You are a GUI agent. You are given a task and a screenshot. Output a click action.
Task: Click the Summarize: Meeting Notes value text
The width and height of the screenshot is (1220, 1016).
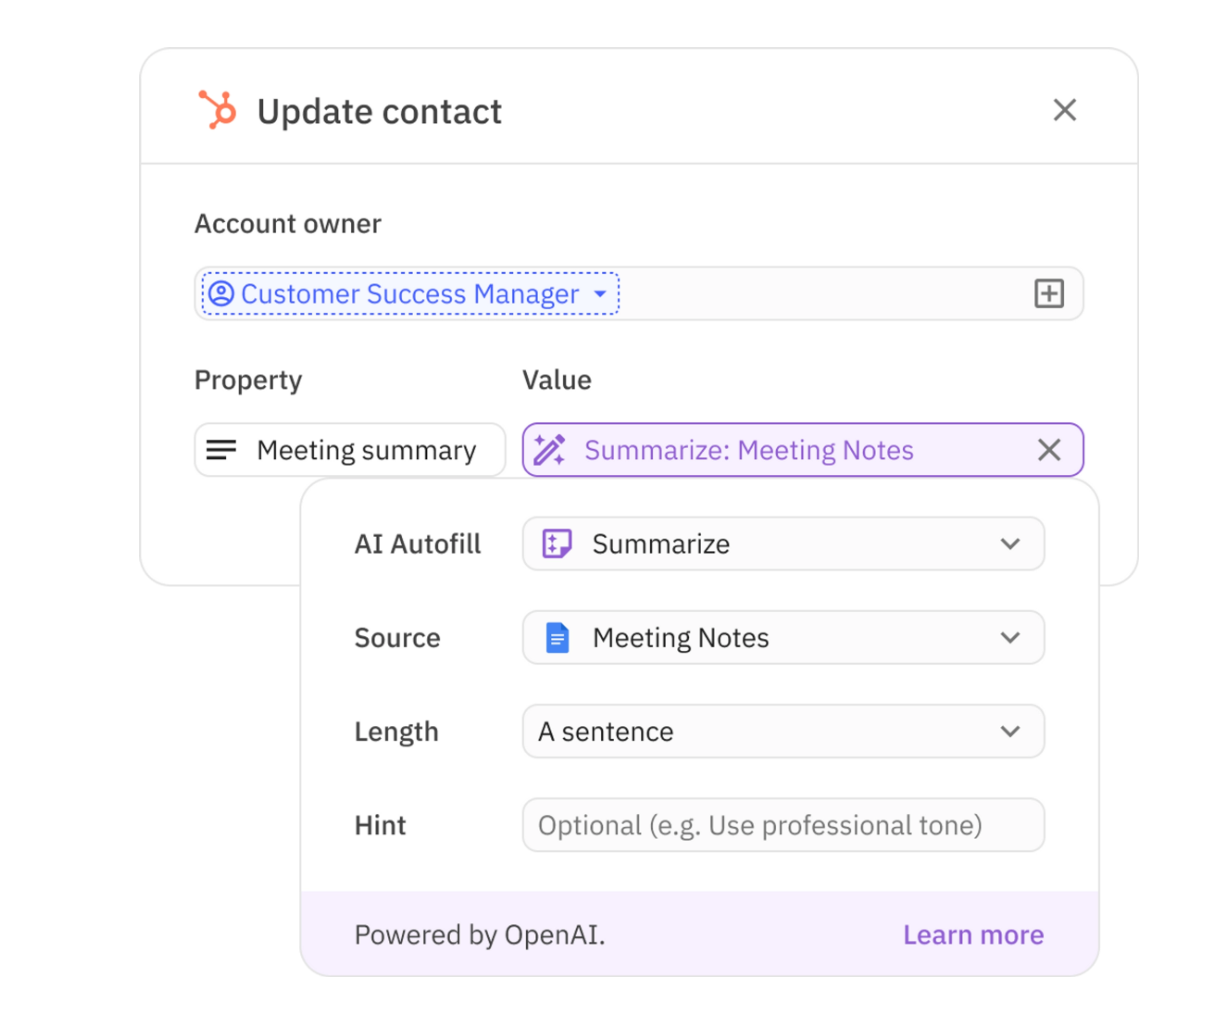coord(748,450)
